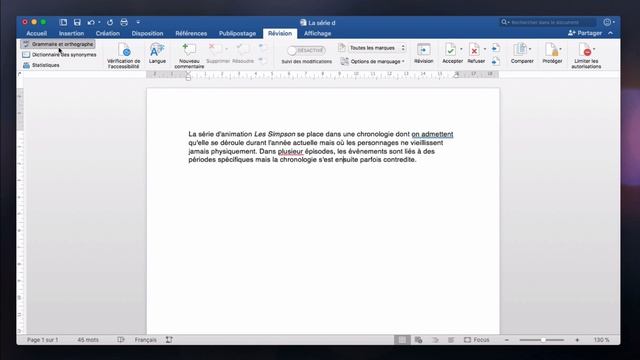Expand the Accepter dropdown arrow
Viewport: 640px width, 360px height.
point(461,49)
